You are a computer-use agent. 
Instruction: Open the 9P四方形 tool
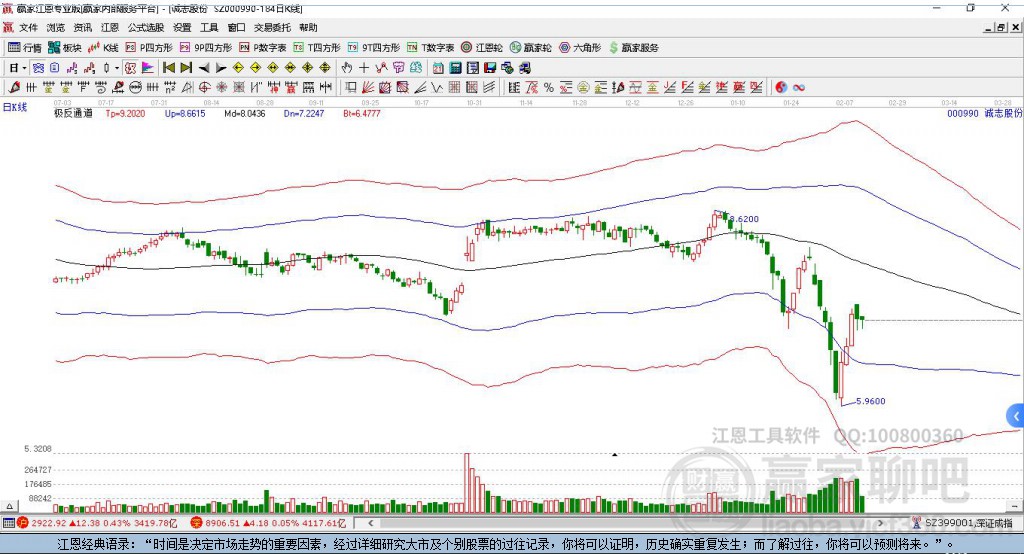coord(206,48)
